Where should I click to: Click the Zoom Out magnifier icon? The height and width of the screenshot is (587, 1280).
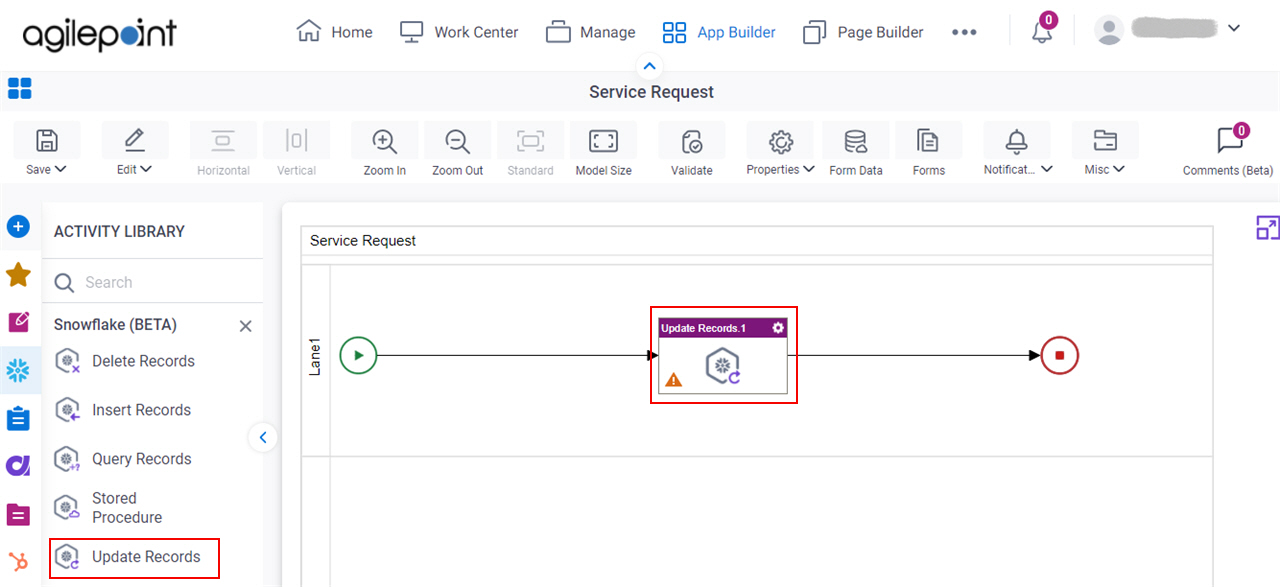click(x=458, y=141)
